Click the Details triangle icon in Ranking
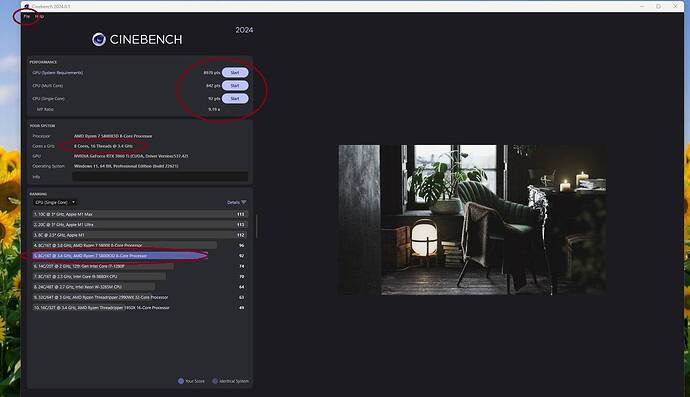Screen dimensions: 690x397 (x=244, y=202)
